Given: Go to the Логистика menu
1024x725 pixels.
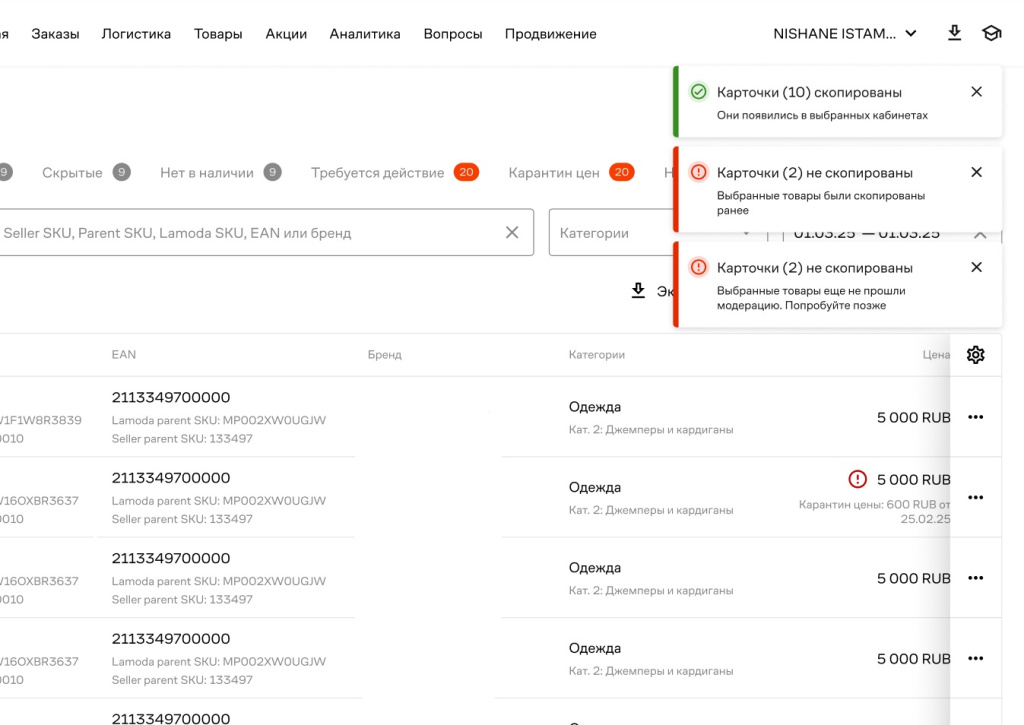Looking at the screenshot, I should (x=136, y=34).
